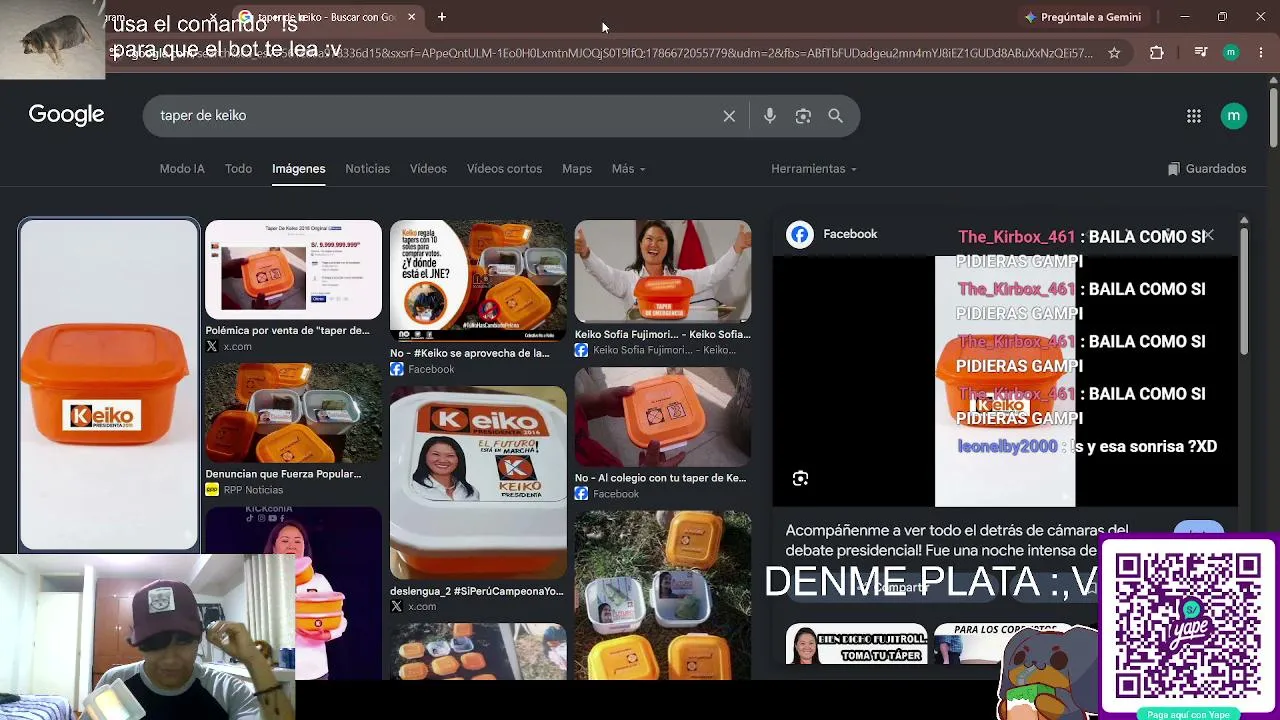Open a new browser tab
This screenshot has height=720, width=1280.
442,17
